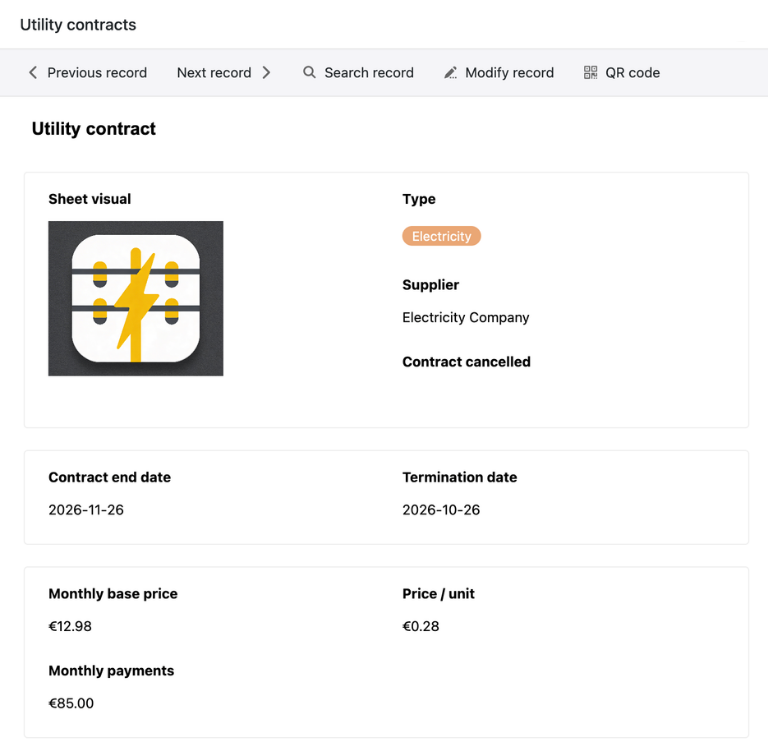Click the magnifying glass search icon

click(310, 73)
